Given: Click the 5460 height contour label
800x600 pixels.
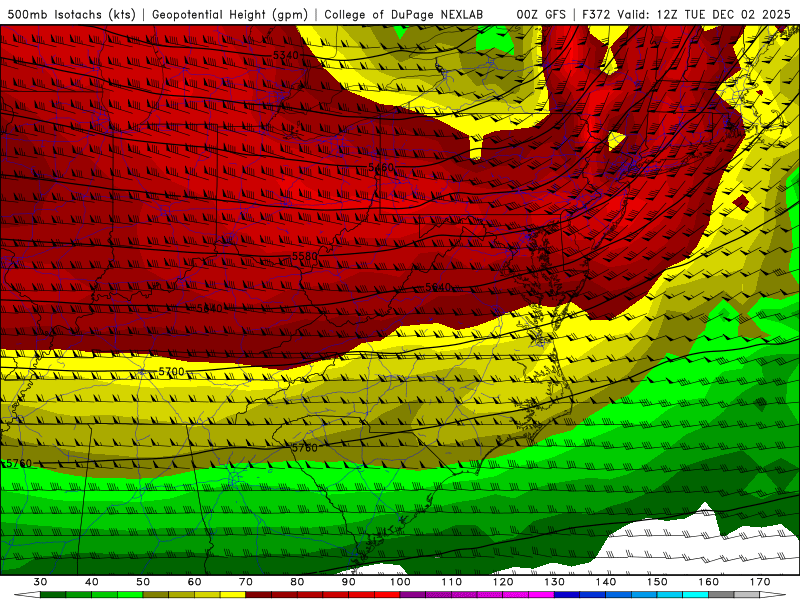Looking at the screenshot, I should coord(381,167).
